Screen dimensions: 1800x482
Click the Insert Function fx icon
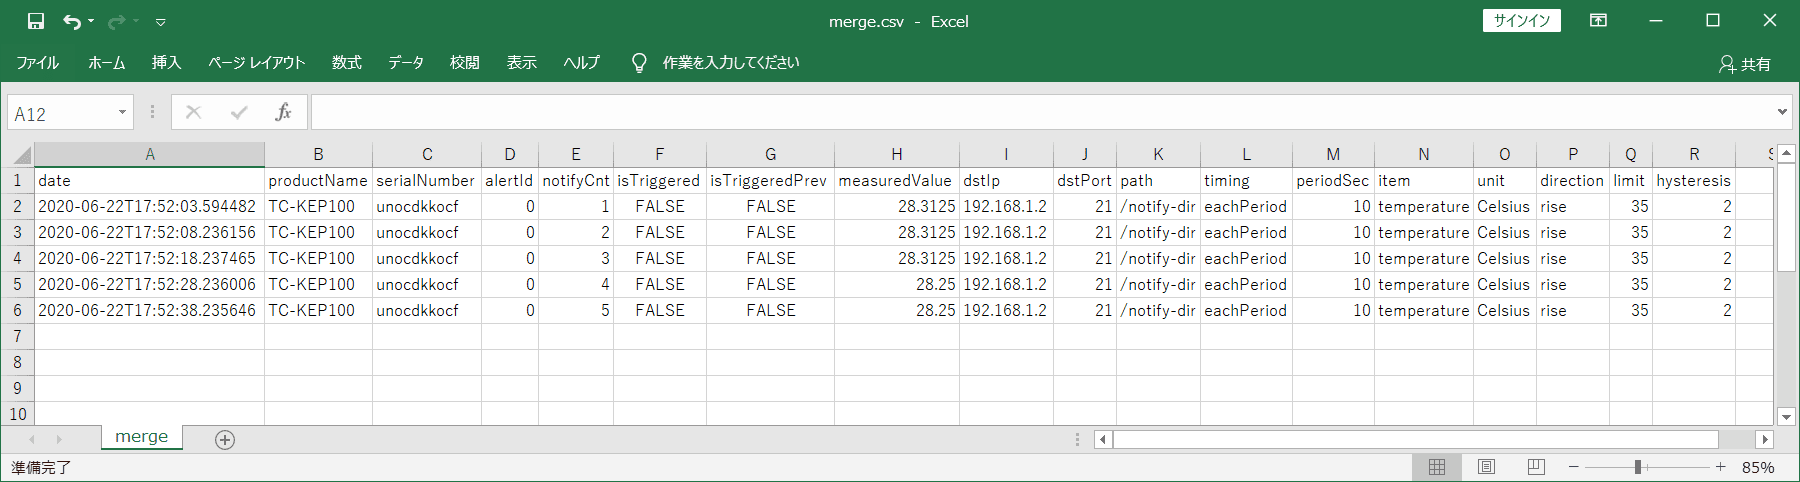[x=283, y=112]
